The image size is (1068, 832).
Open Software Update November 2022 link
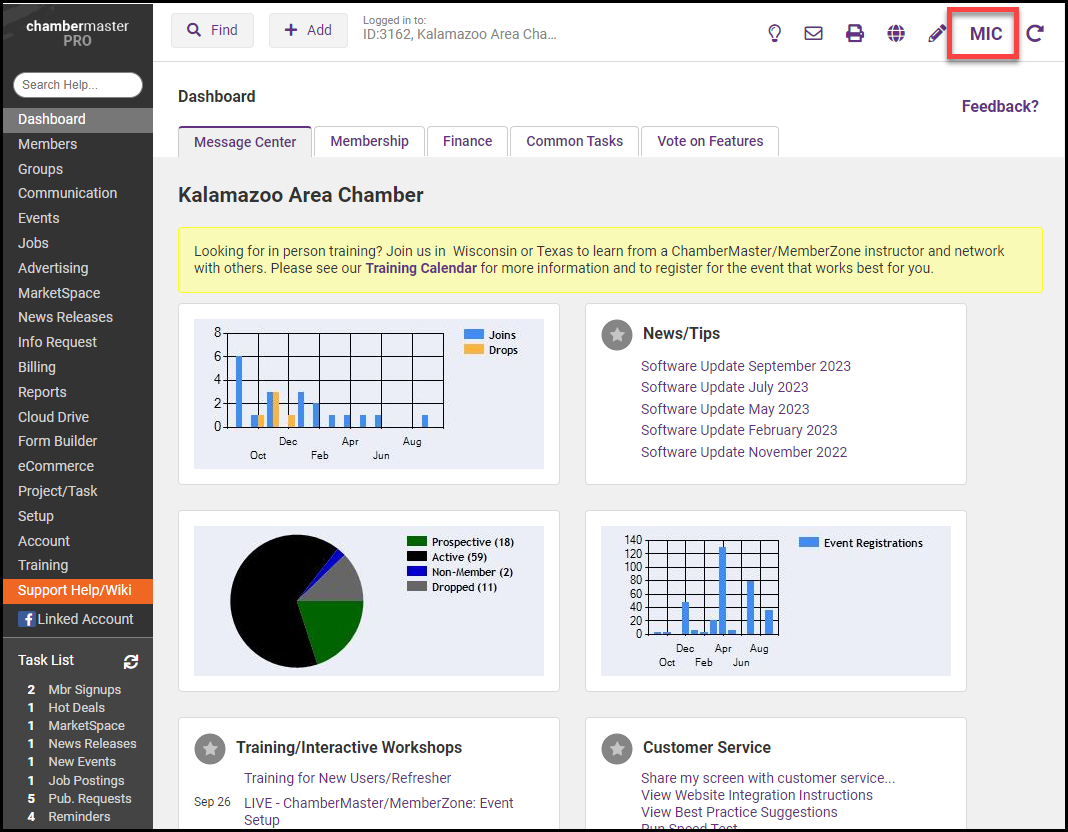(x=744, y=452)
